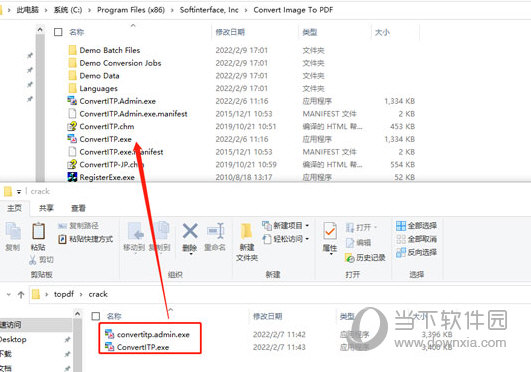Click Select all (全部选择)
Viewport: 531px width, 372px height.
[416, 226]
